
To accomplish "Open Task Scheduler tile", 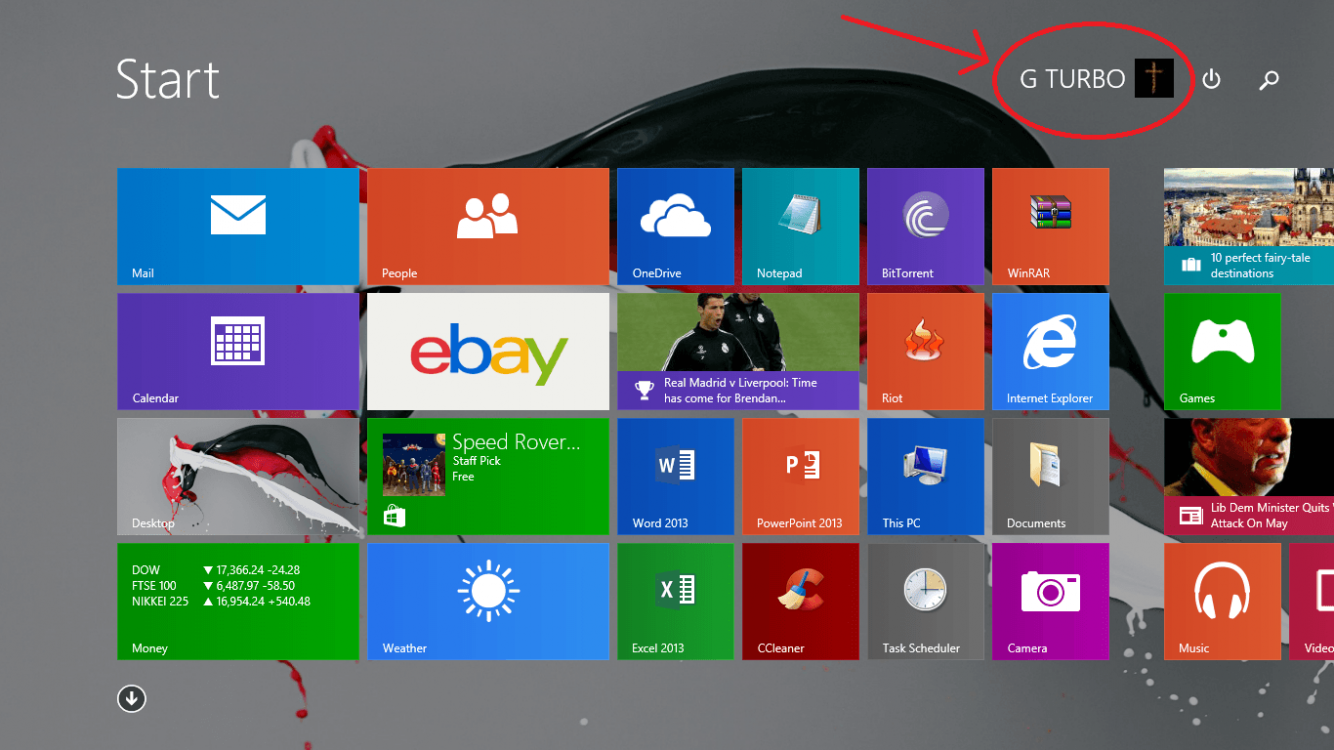I will pyautogui.click(x=926, y=602).
